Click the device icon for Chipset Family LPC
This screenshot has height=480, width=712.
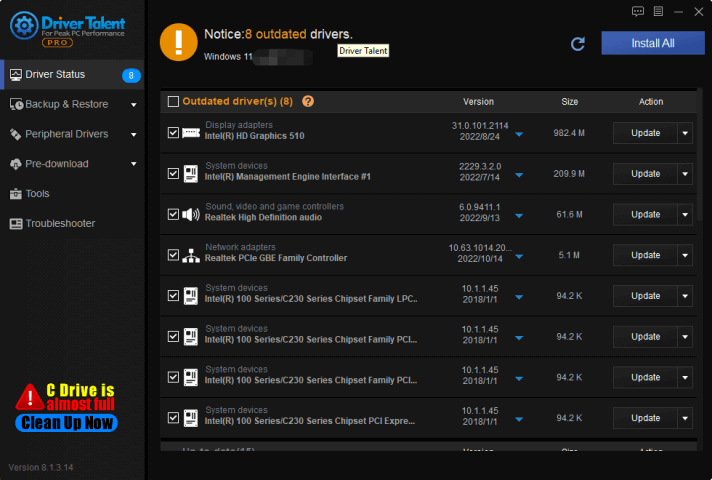[191, 296]
